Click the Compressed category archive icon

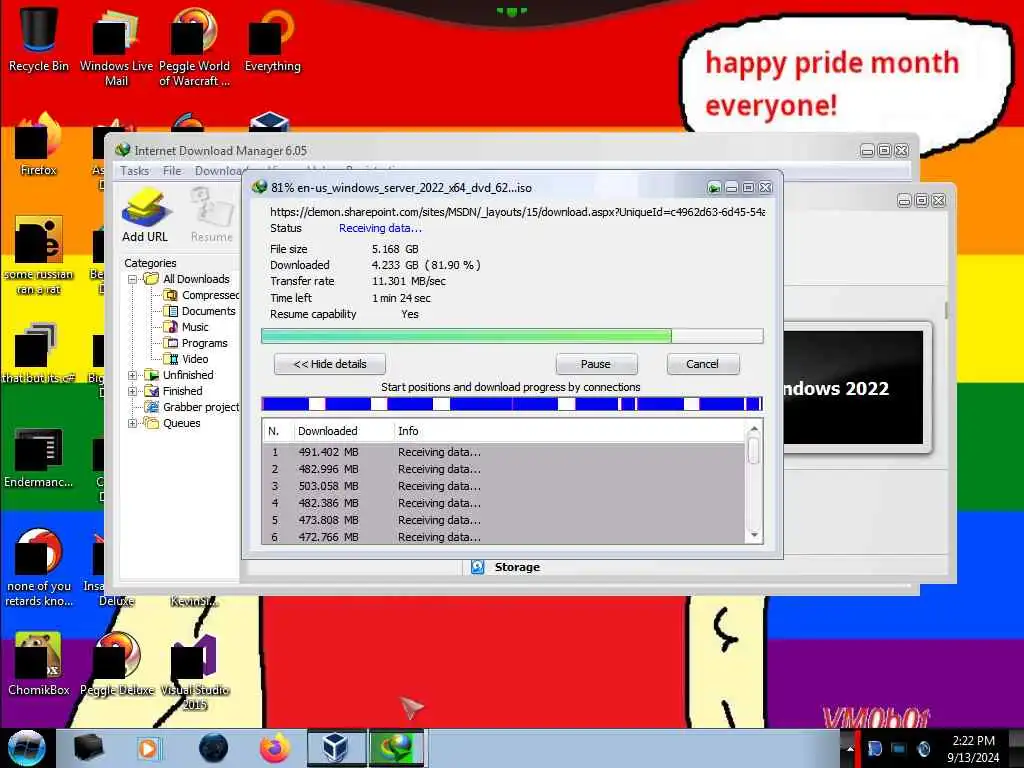pos(171,295)
